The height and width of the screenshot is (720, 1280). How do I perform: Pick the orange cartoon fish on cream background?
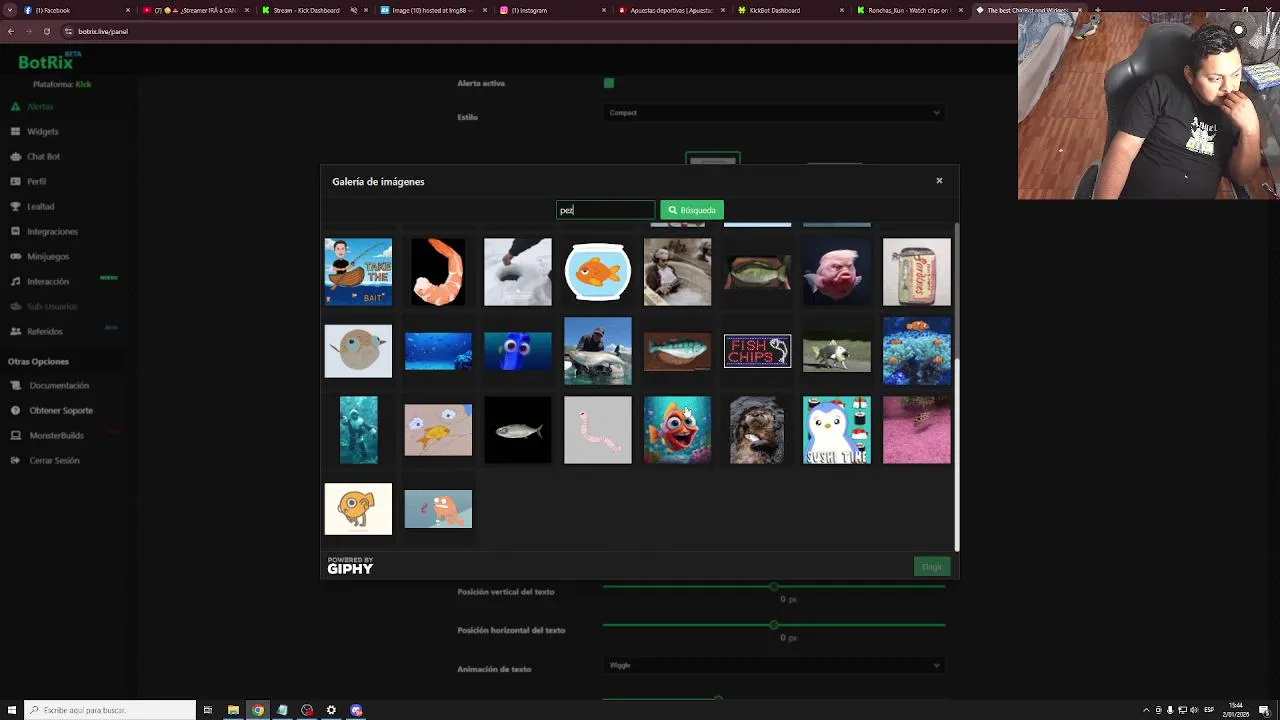click(358, 509)
